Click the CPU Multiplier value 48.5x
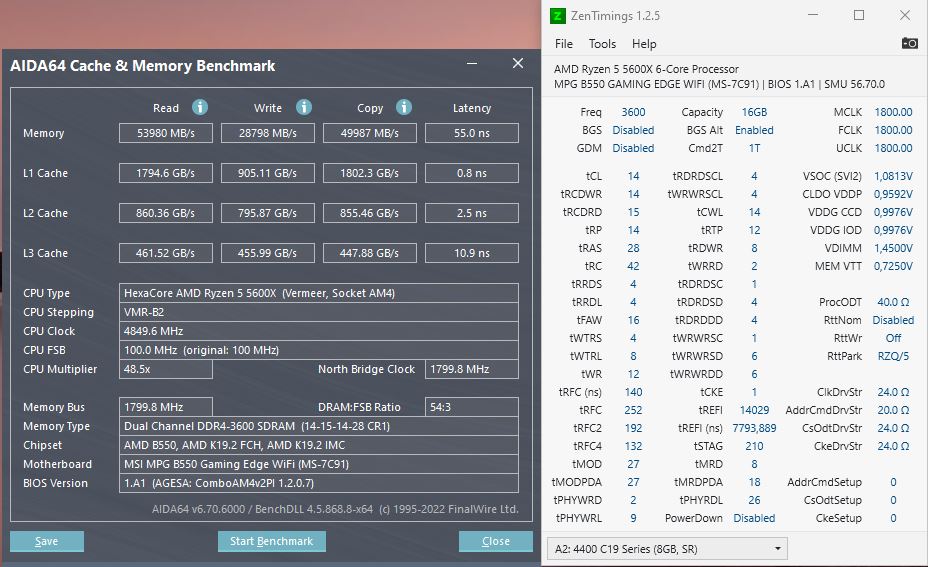Viewport: 928px width, 567px height. pyautogui.click(x=166, y=369)
